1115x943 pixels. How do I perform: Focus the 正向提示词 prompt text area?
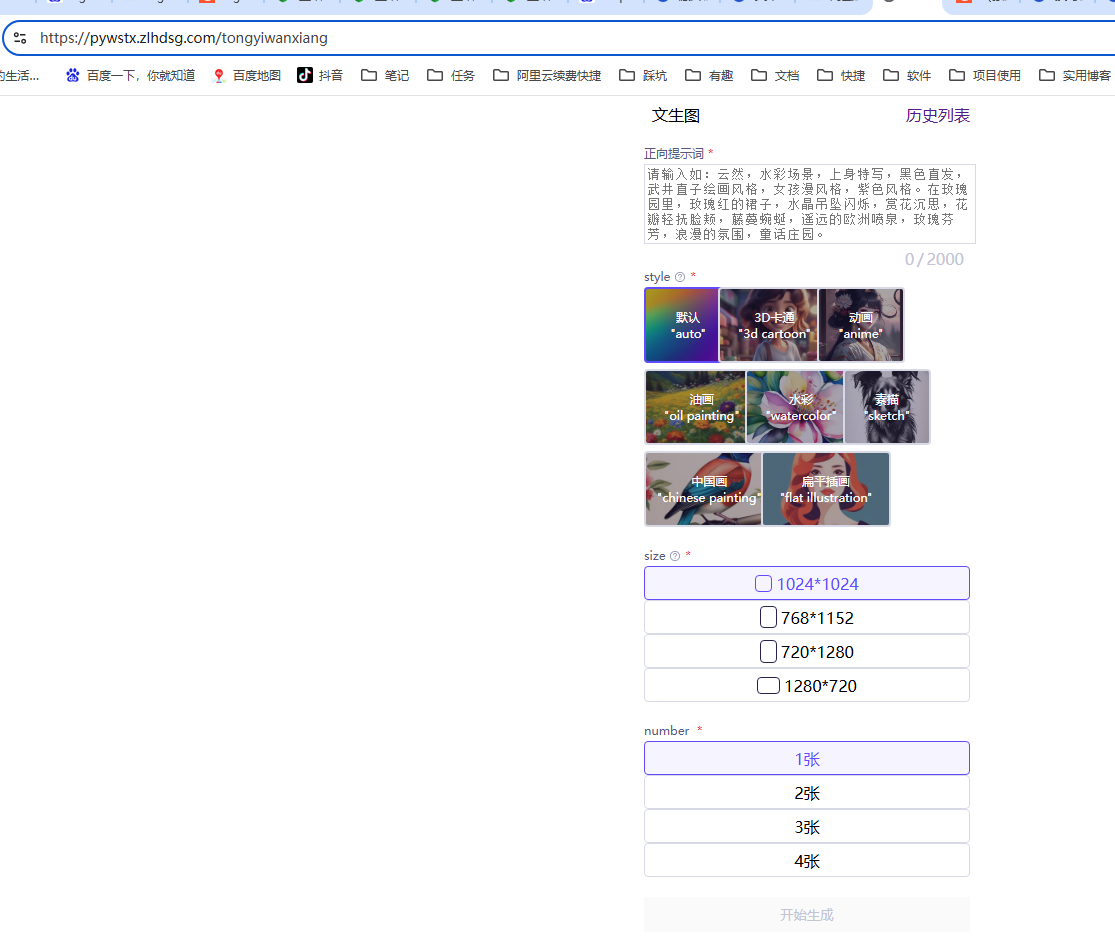click(x=809, y=204)
